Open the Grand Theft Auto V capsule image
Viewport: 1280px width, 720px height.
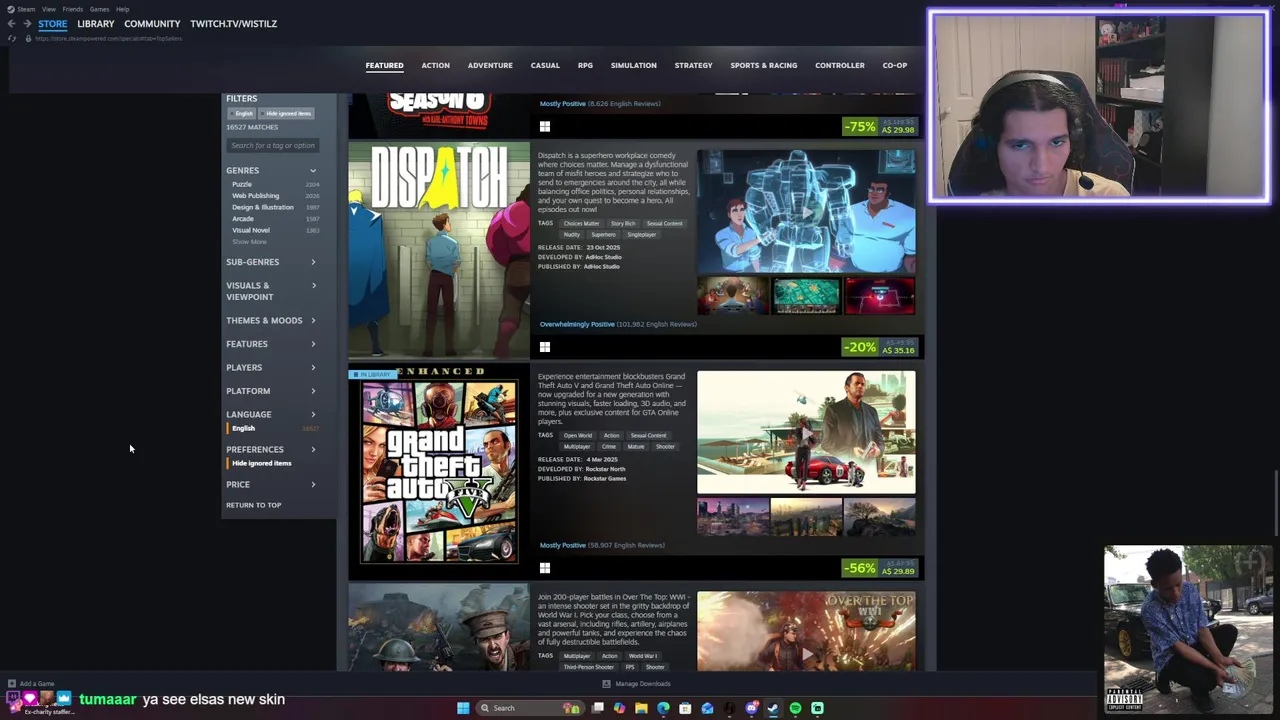click(439, 472)
